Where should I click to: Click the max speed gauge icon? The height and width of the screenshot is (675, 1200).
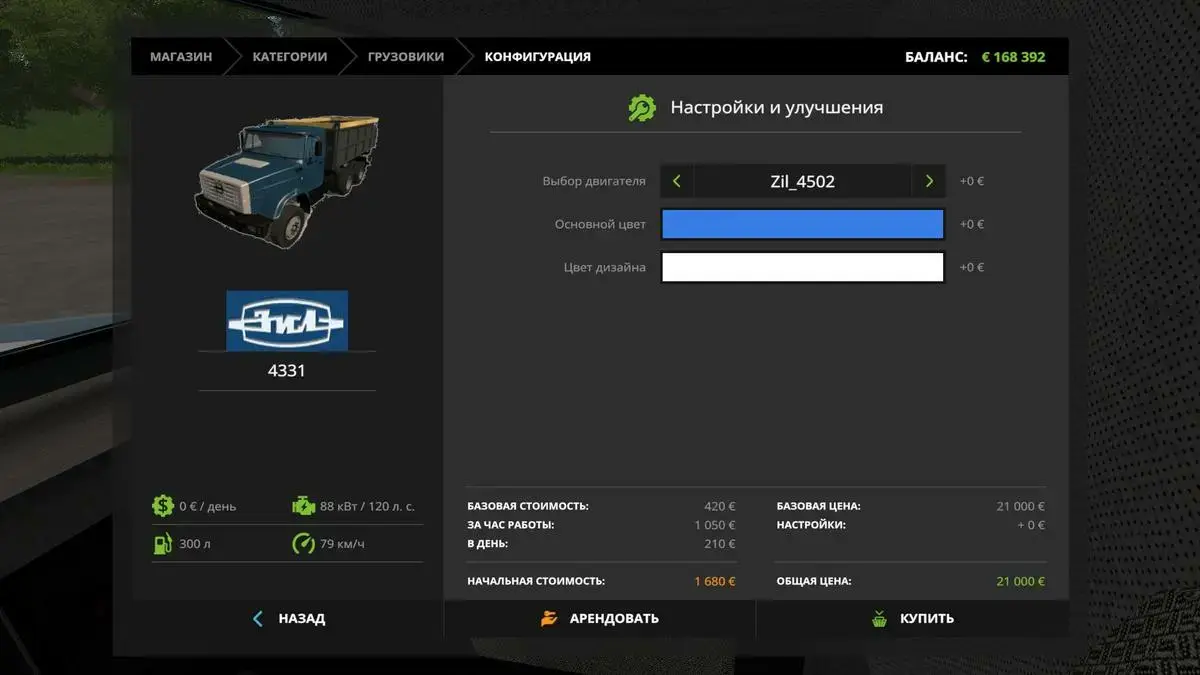[x=303, y=545]
